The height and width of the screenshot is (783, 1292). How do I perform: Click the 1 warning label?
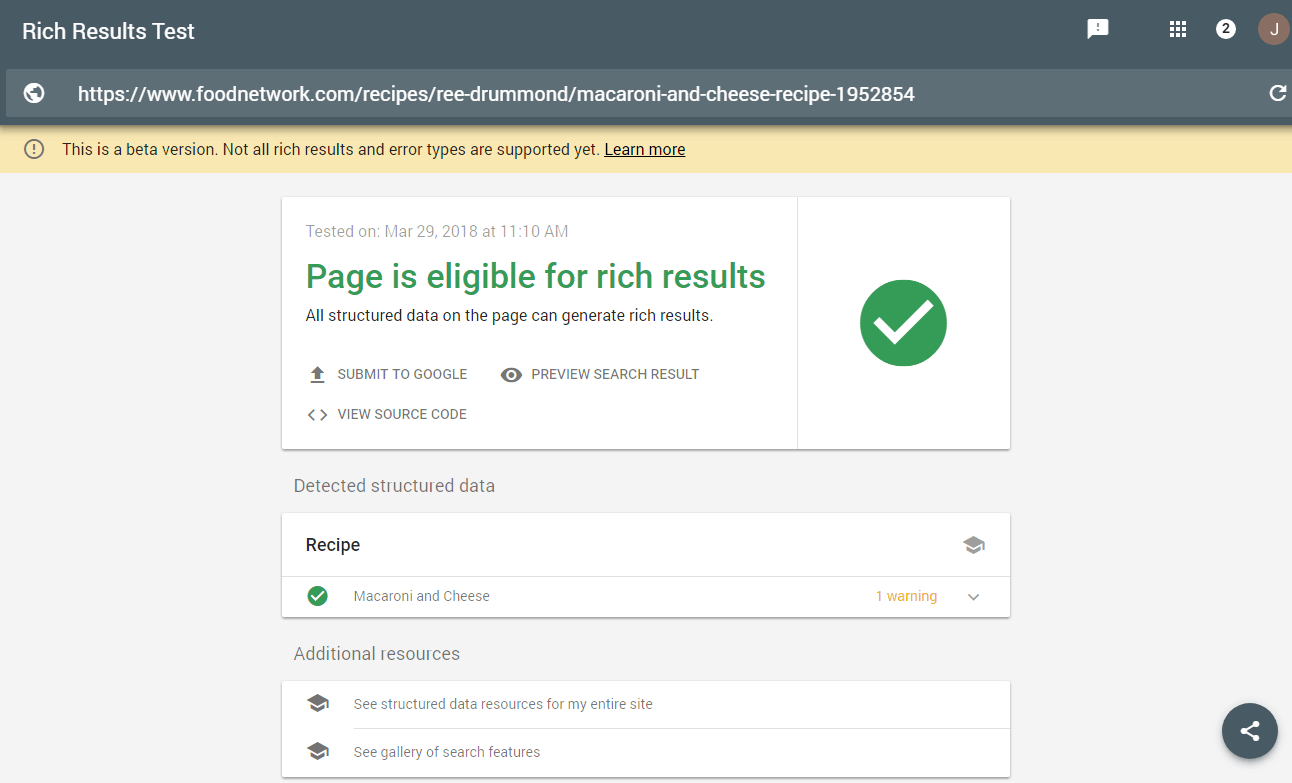906,596
